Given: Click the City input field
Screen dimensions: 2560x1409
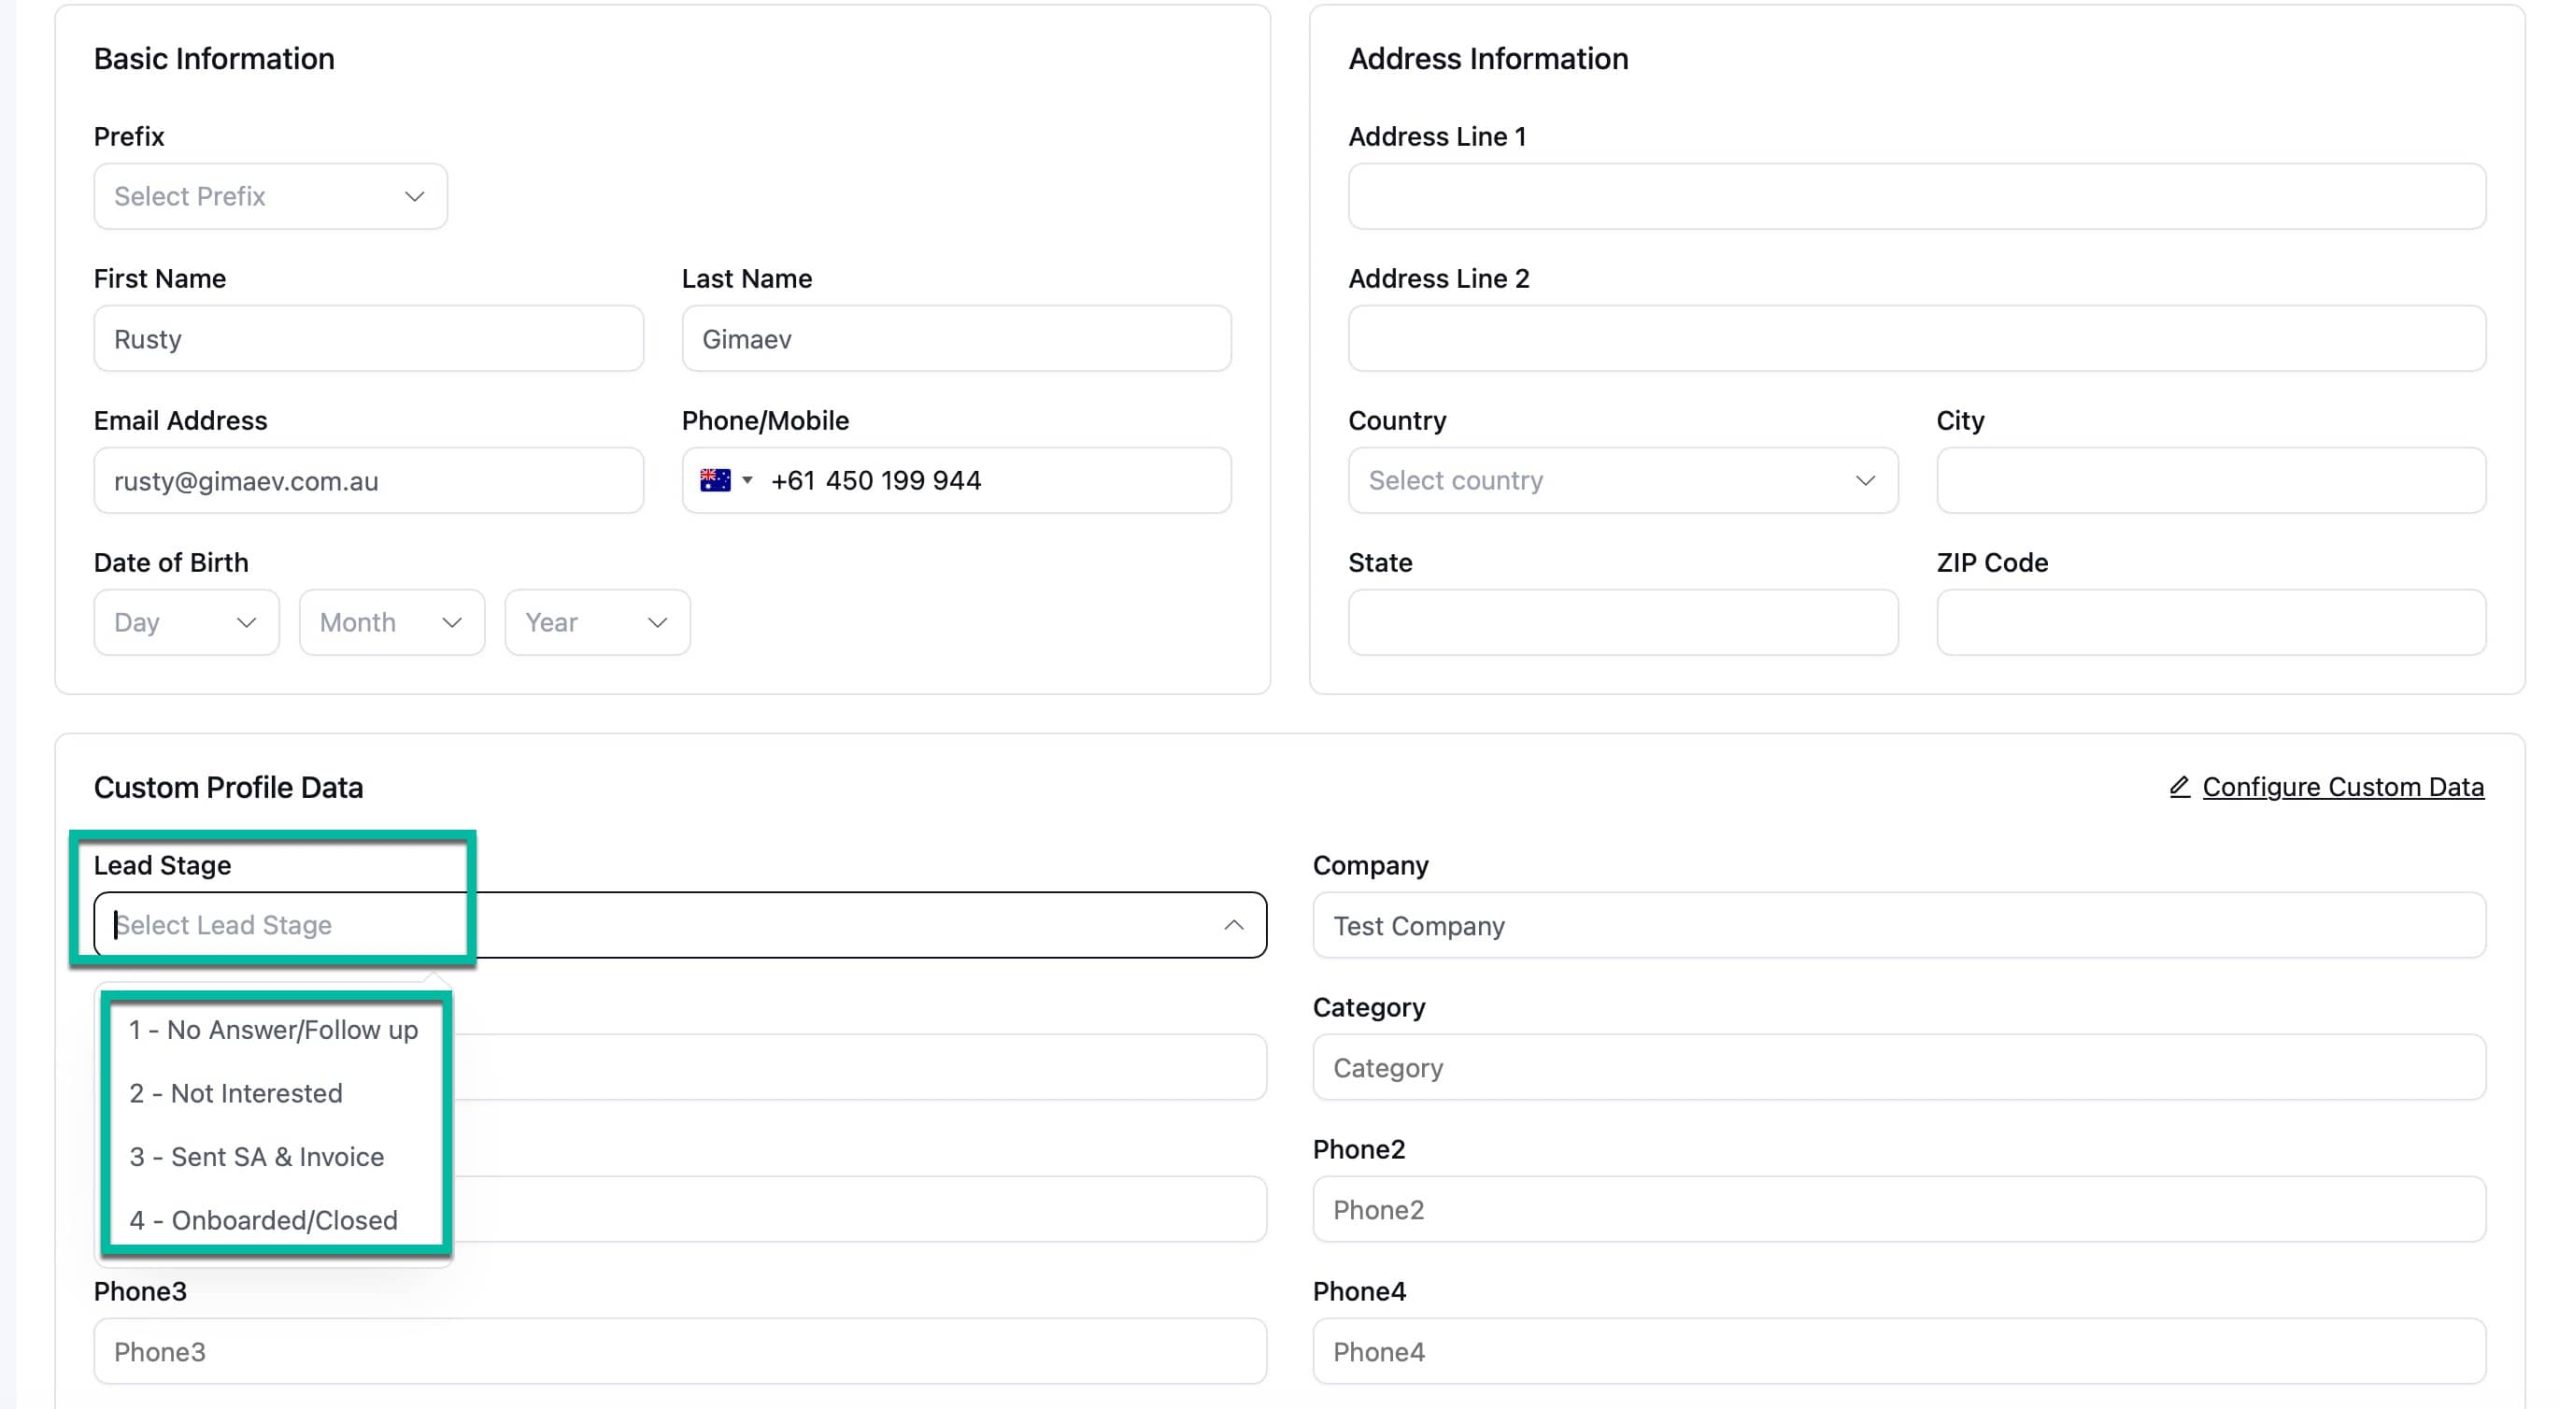Looking at the screenshot, I should (2211, 480).
